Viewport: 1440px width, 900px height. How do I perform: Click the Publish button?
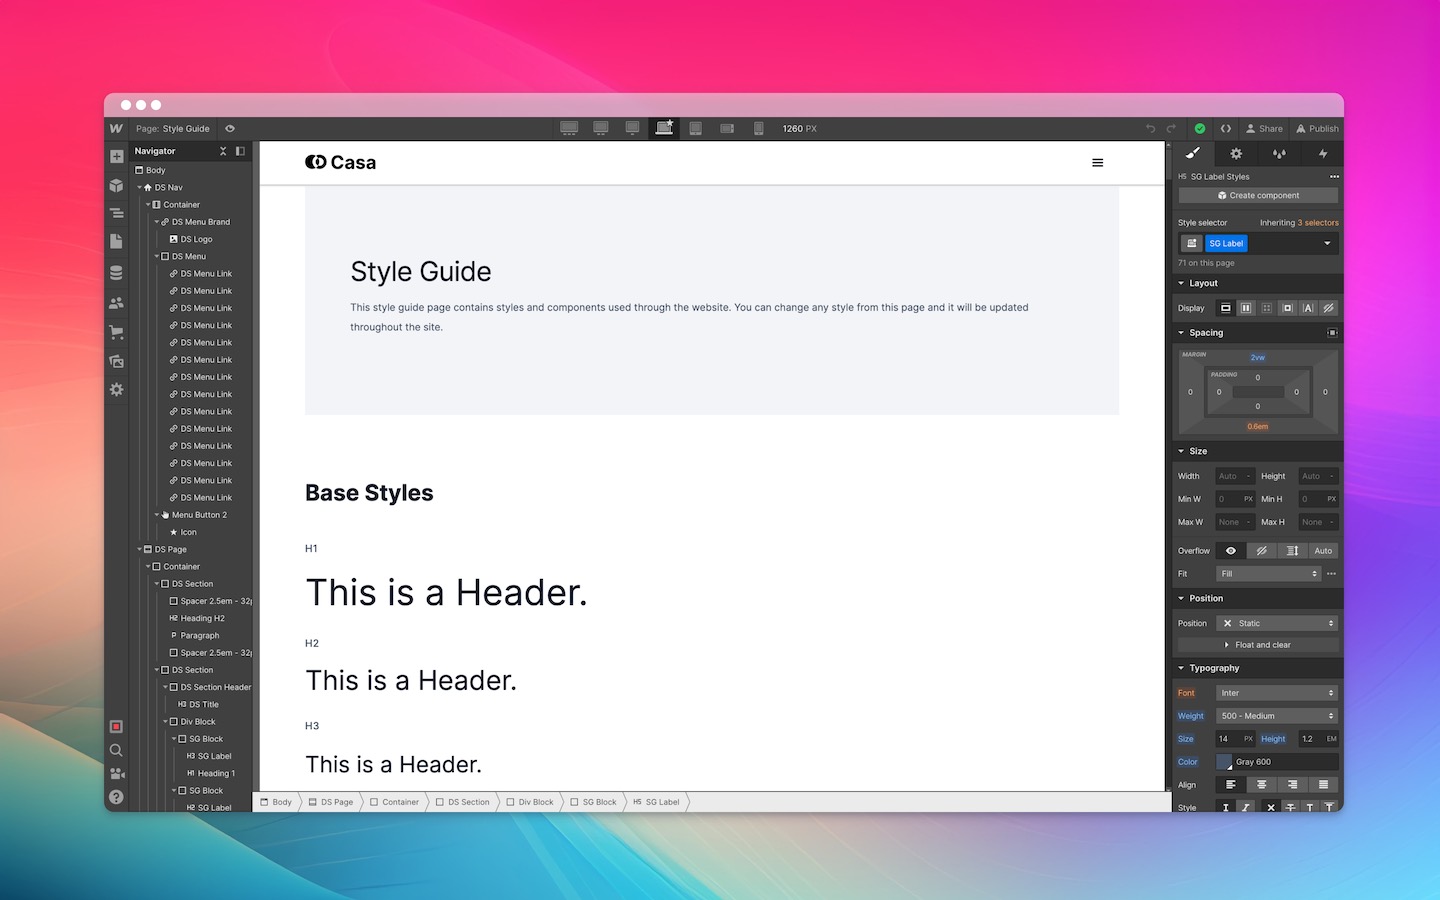(1317, 128)
